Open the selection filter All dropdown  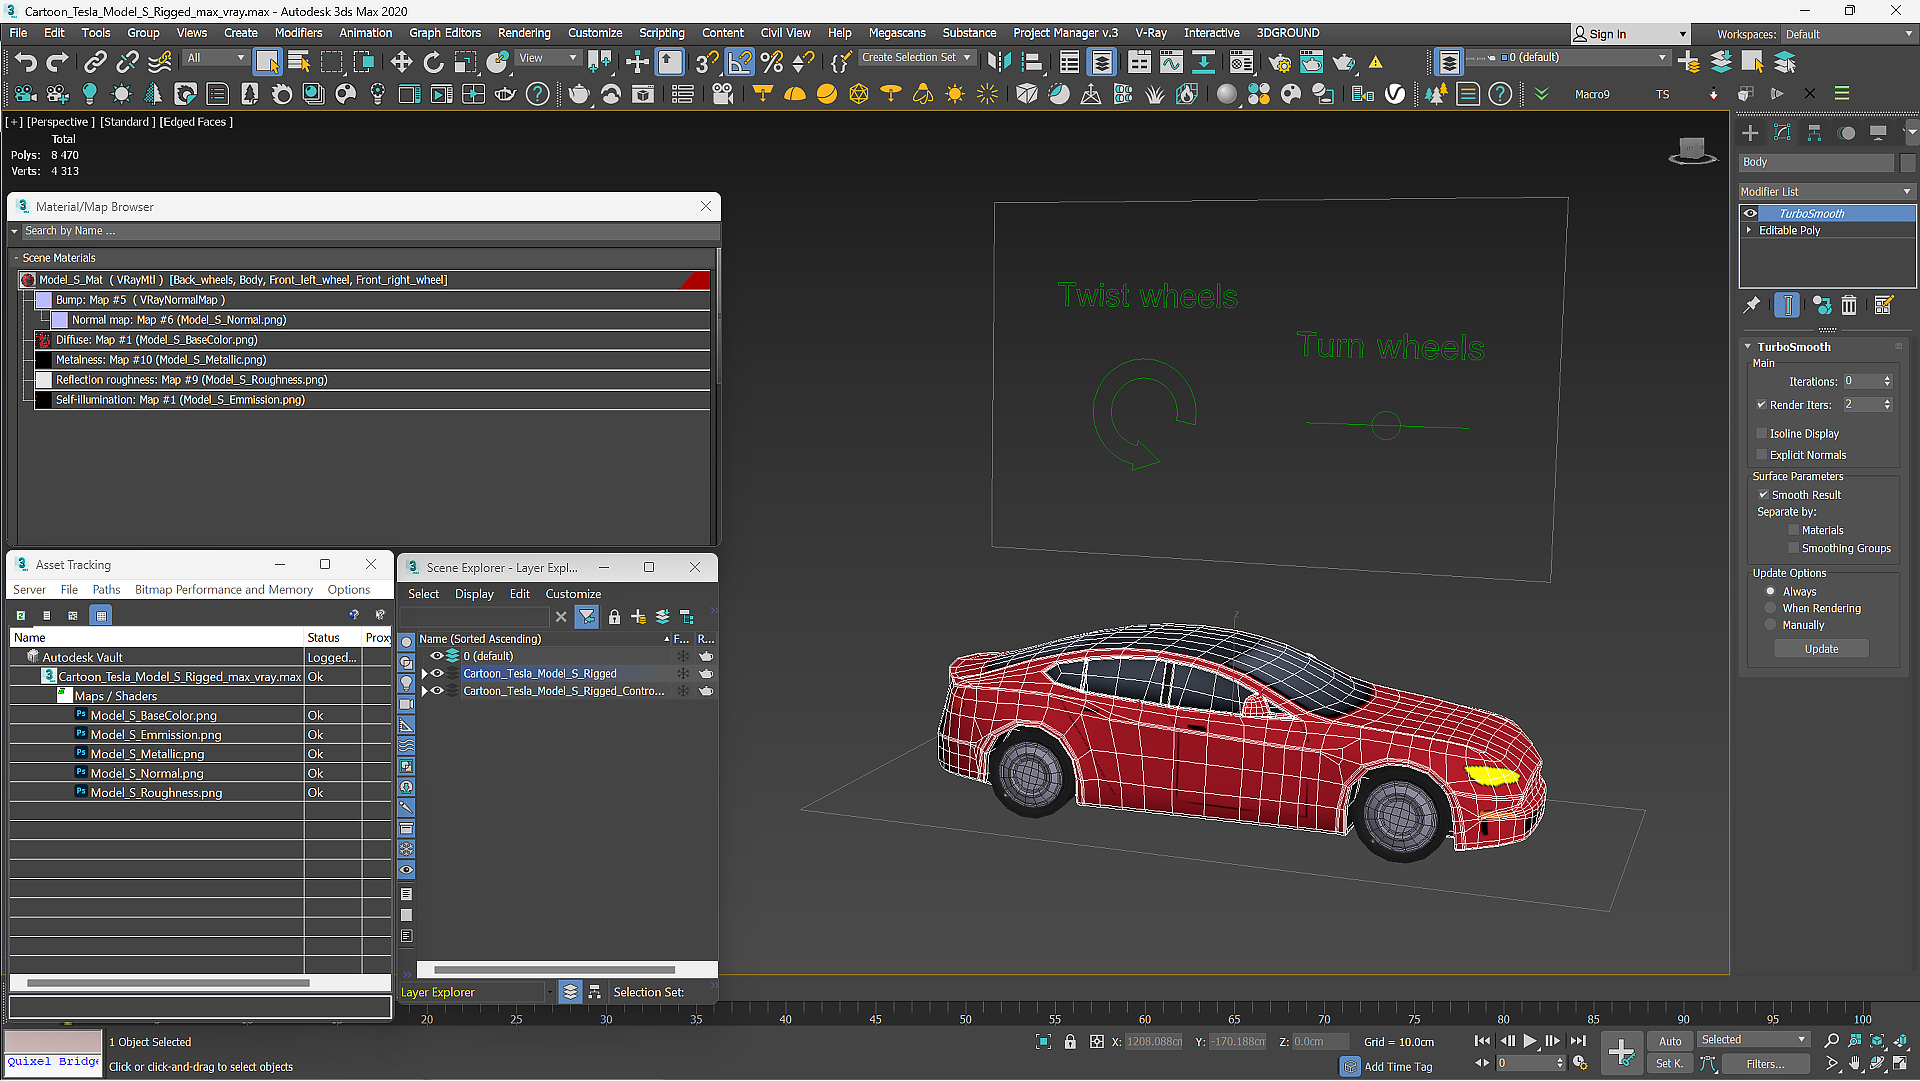(215, 58)
